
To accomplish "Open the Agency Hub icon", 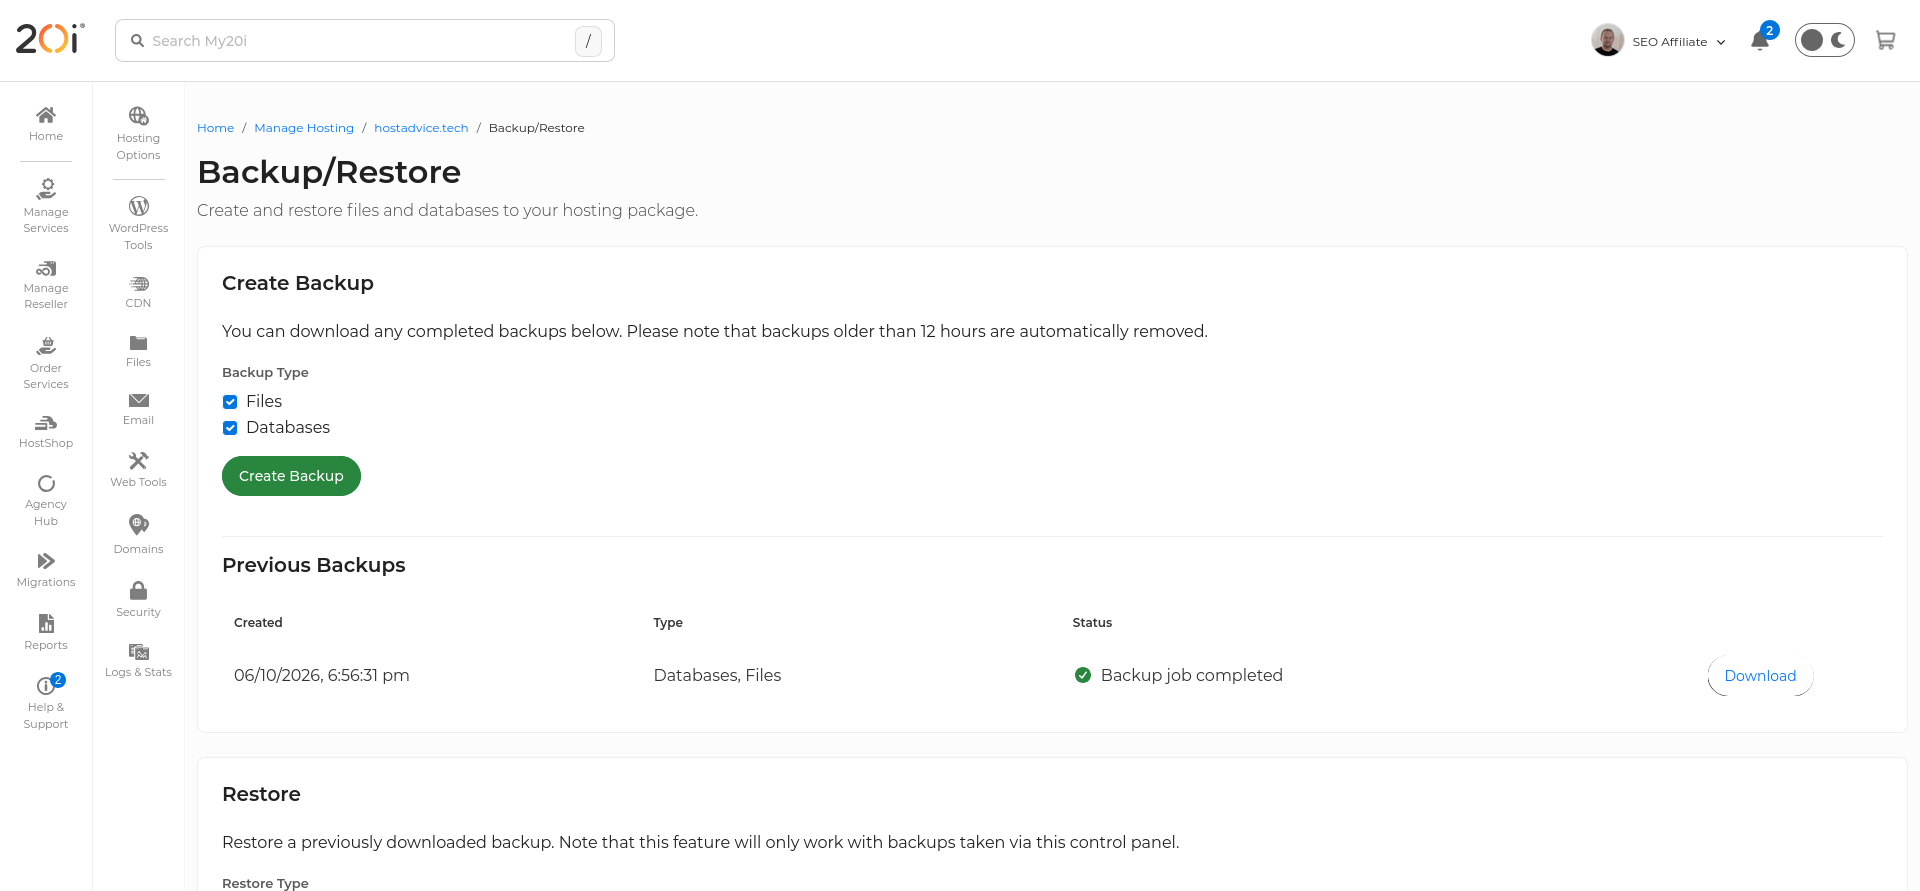I will pos(46,500).
